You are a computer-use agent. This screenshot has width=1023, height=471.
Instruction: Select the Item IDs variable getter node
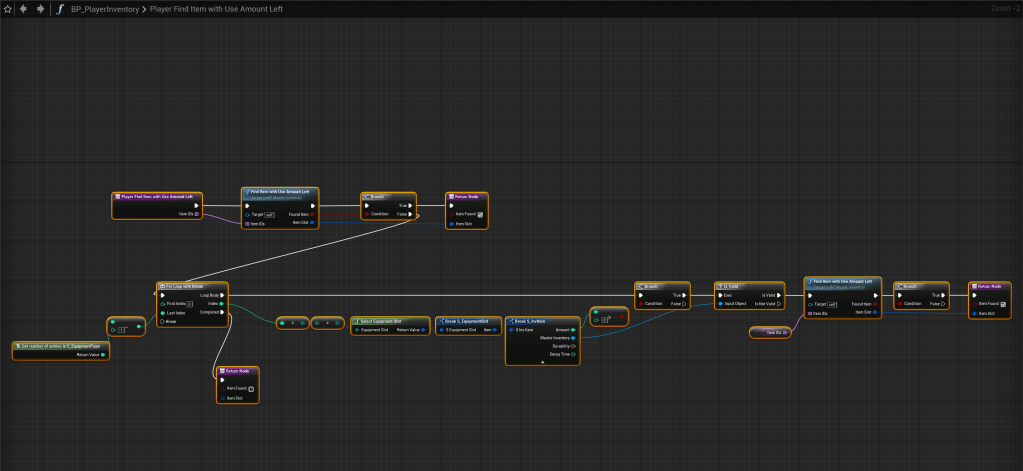[x=770, y=333]
